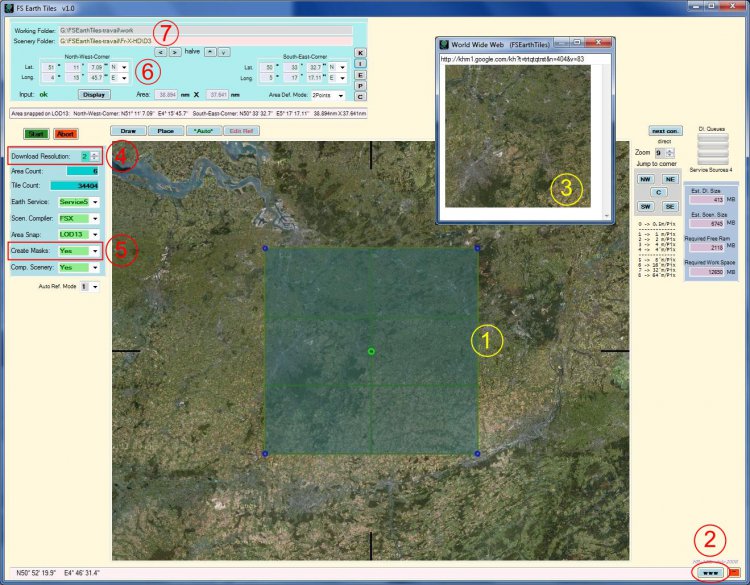Jump to the NW corner
Viewport: 750px width, 585px height.
click(x=645, y=179)
